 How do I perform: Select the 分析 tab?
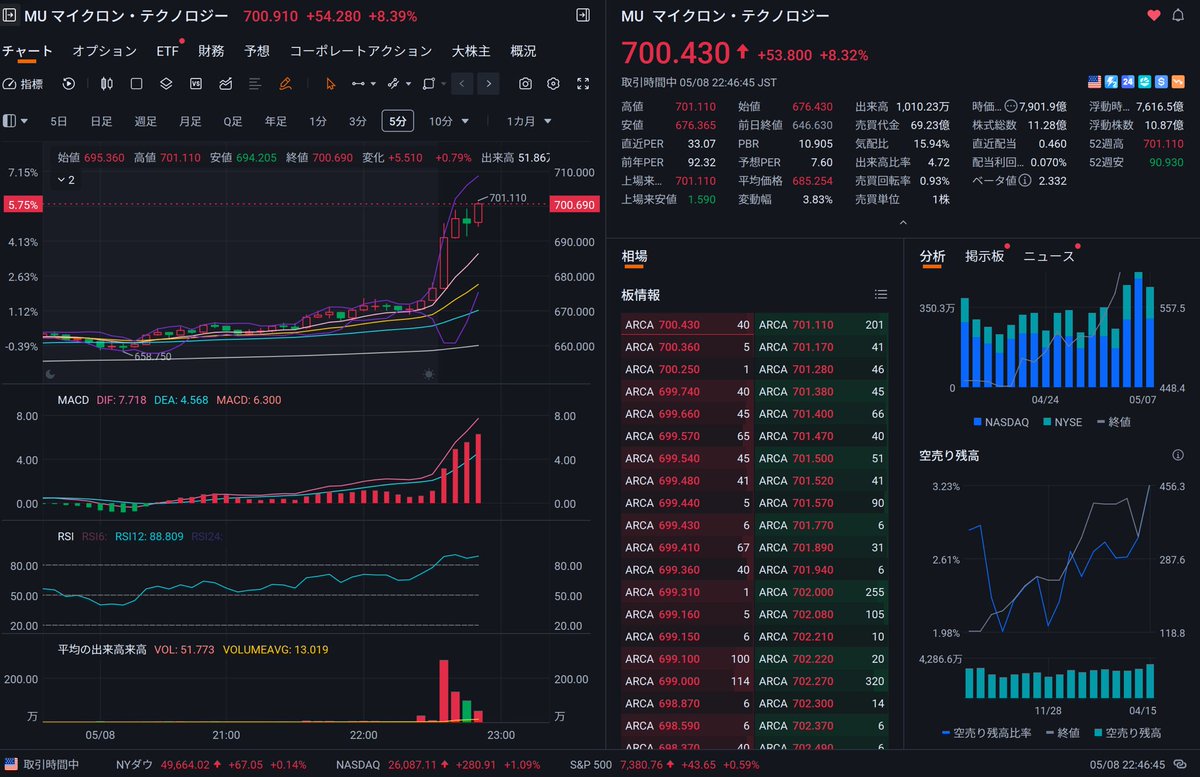tap(932, 256)
